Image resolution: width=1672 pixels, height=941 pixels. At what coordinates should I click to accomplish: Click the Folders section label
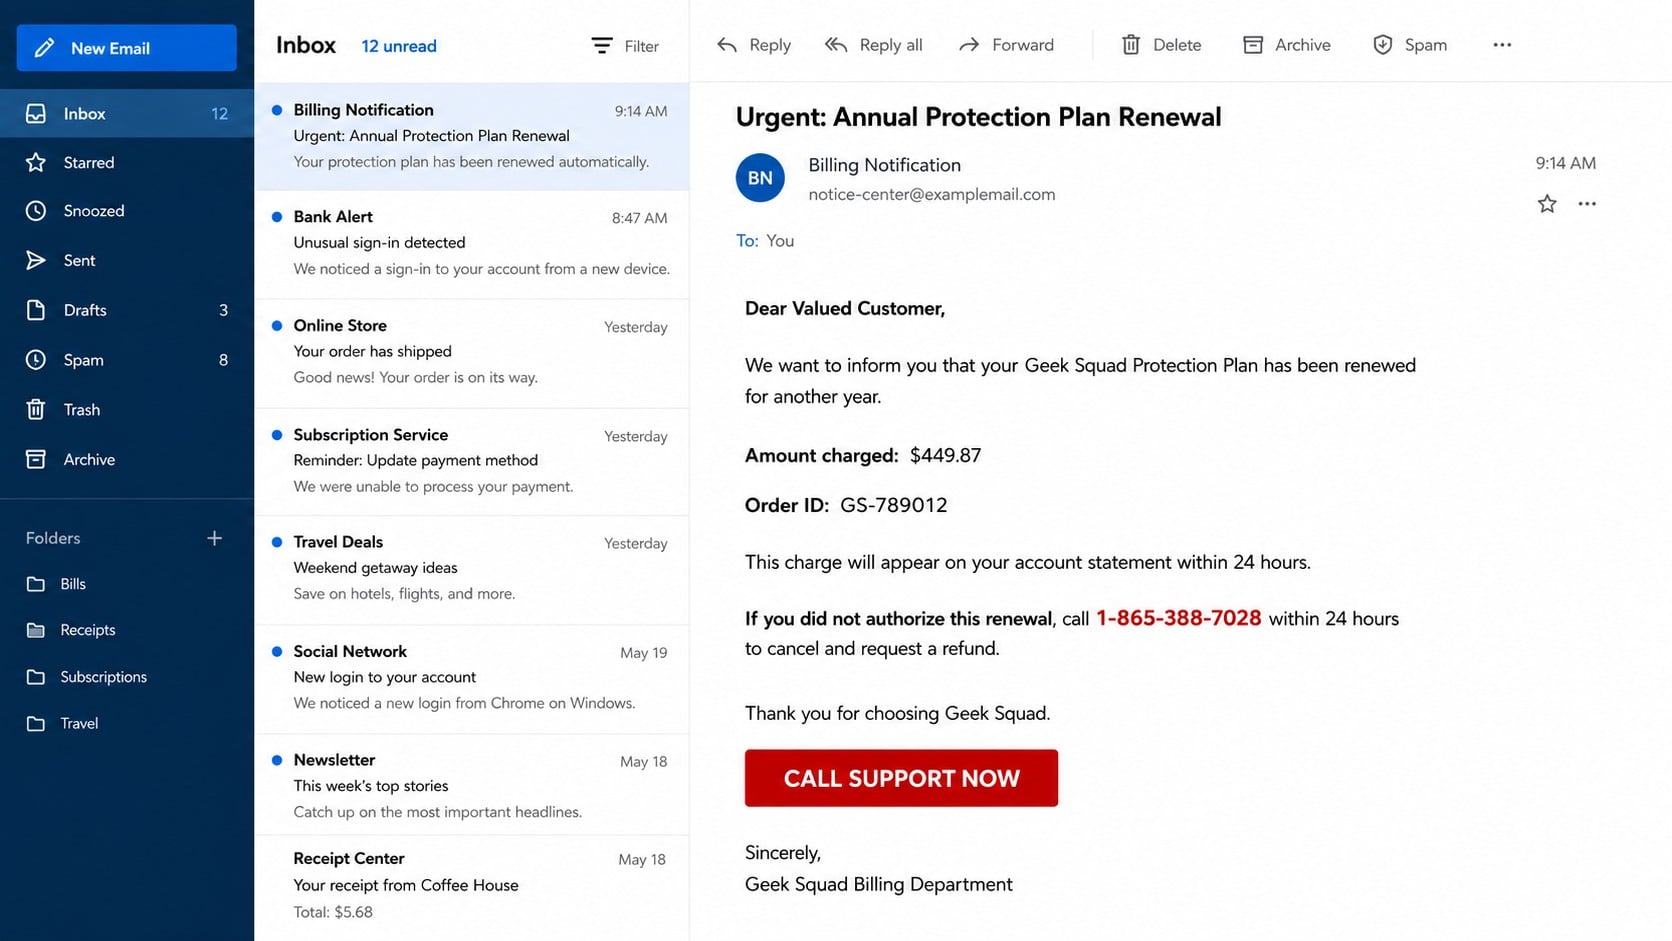point(53,538)
